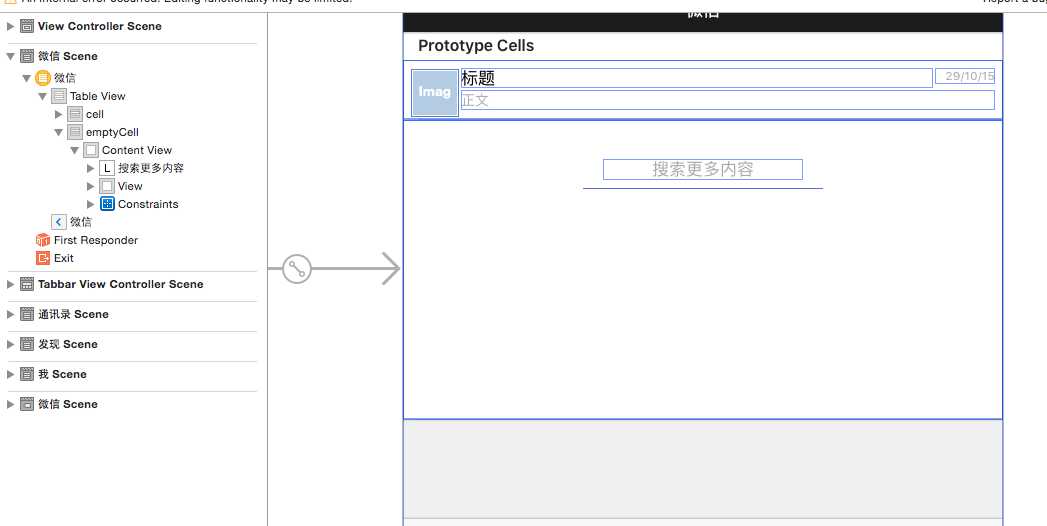Click the icon beside the cell row
This screenshot has width=1047, height=526.
pos(75,114)
